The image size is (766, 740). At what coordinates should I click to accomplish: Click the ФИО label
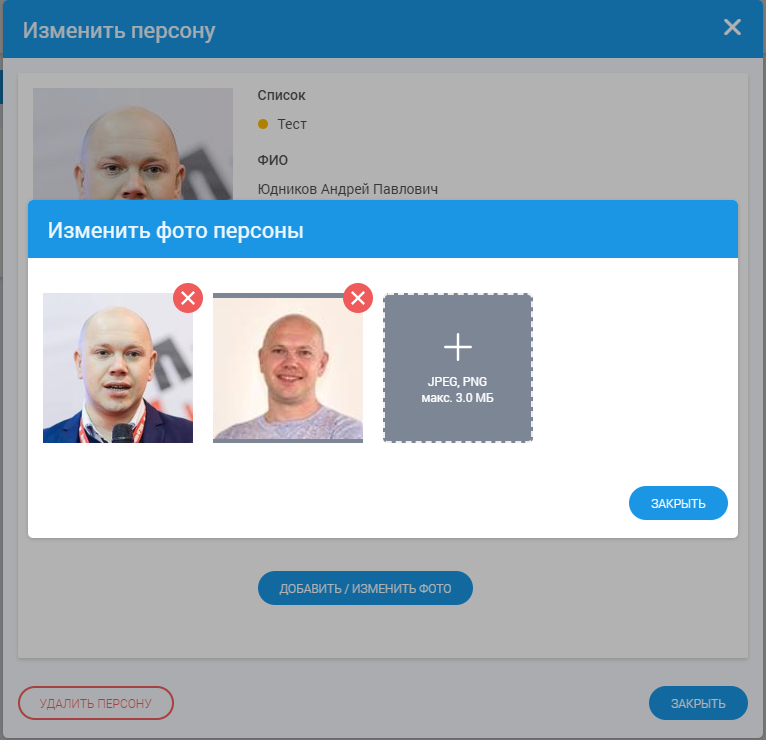(x=273, y=160)
